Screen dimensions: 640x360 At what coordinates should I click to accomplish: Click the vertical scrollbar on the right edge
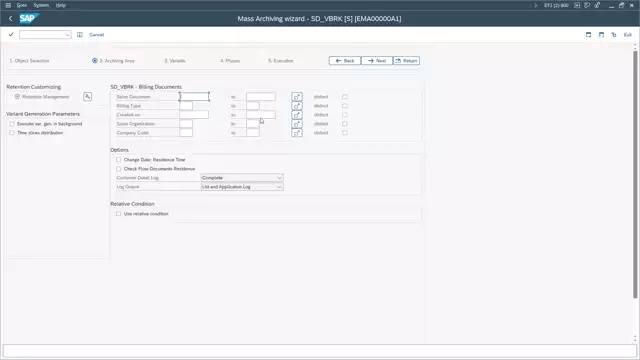coord(635,175)
